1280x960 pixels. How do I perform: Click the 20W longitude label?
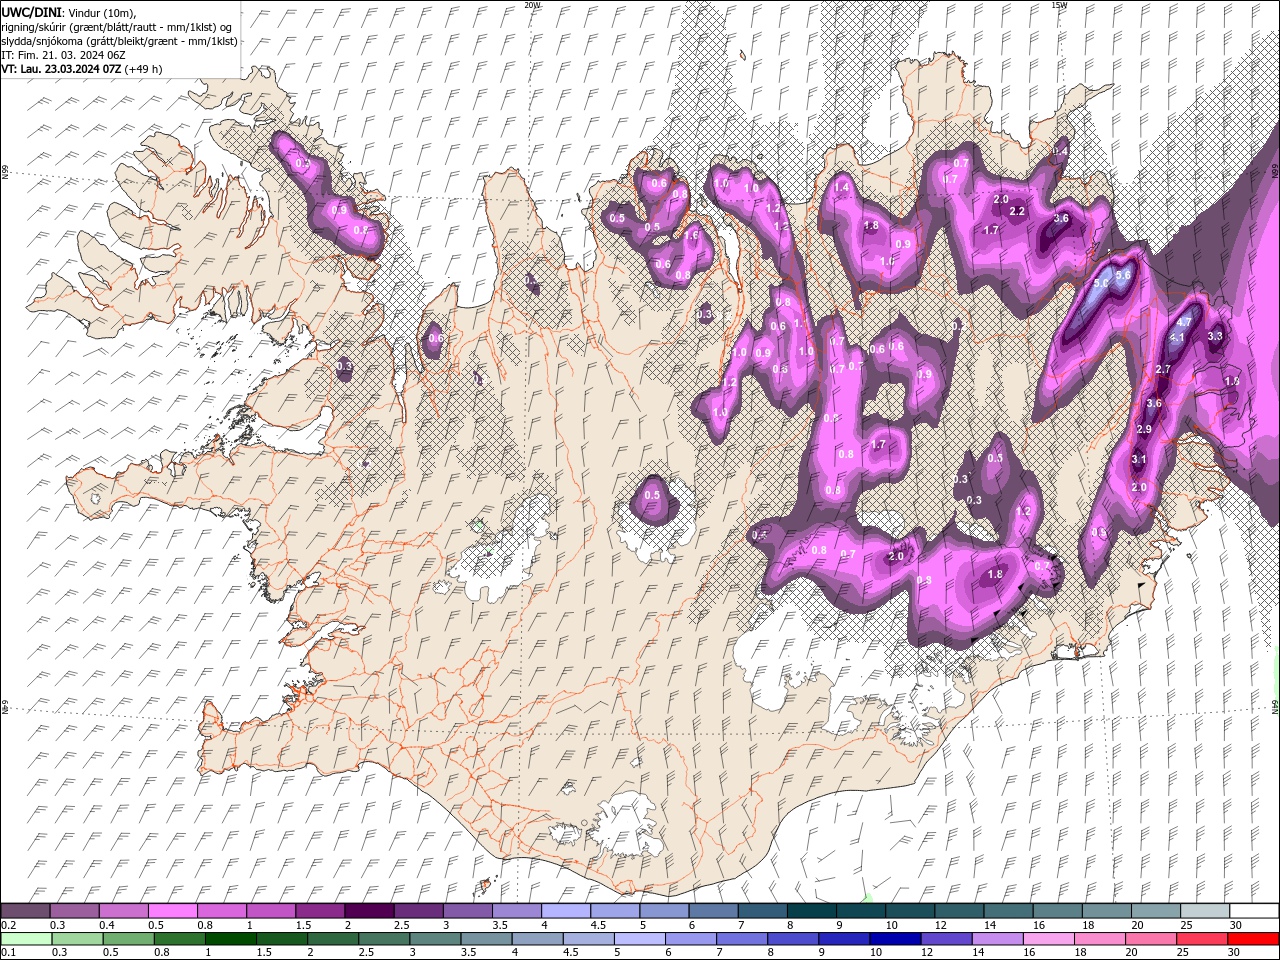pyautogui.click(x=532, y=5)
